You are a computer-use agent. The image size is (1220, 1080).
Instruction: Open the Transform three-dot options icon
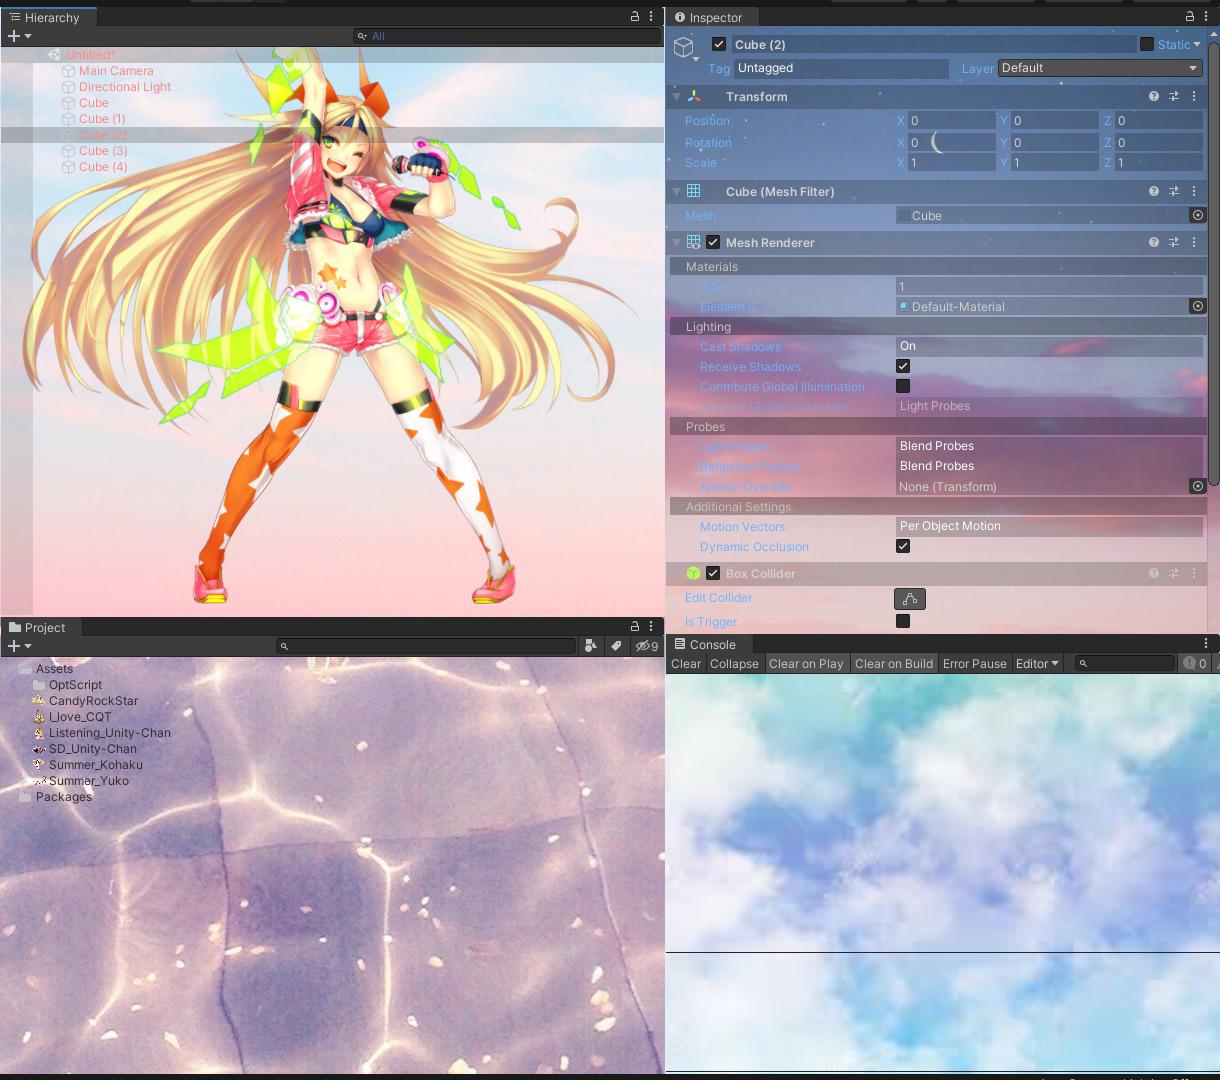point(1193,96)
